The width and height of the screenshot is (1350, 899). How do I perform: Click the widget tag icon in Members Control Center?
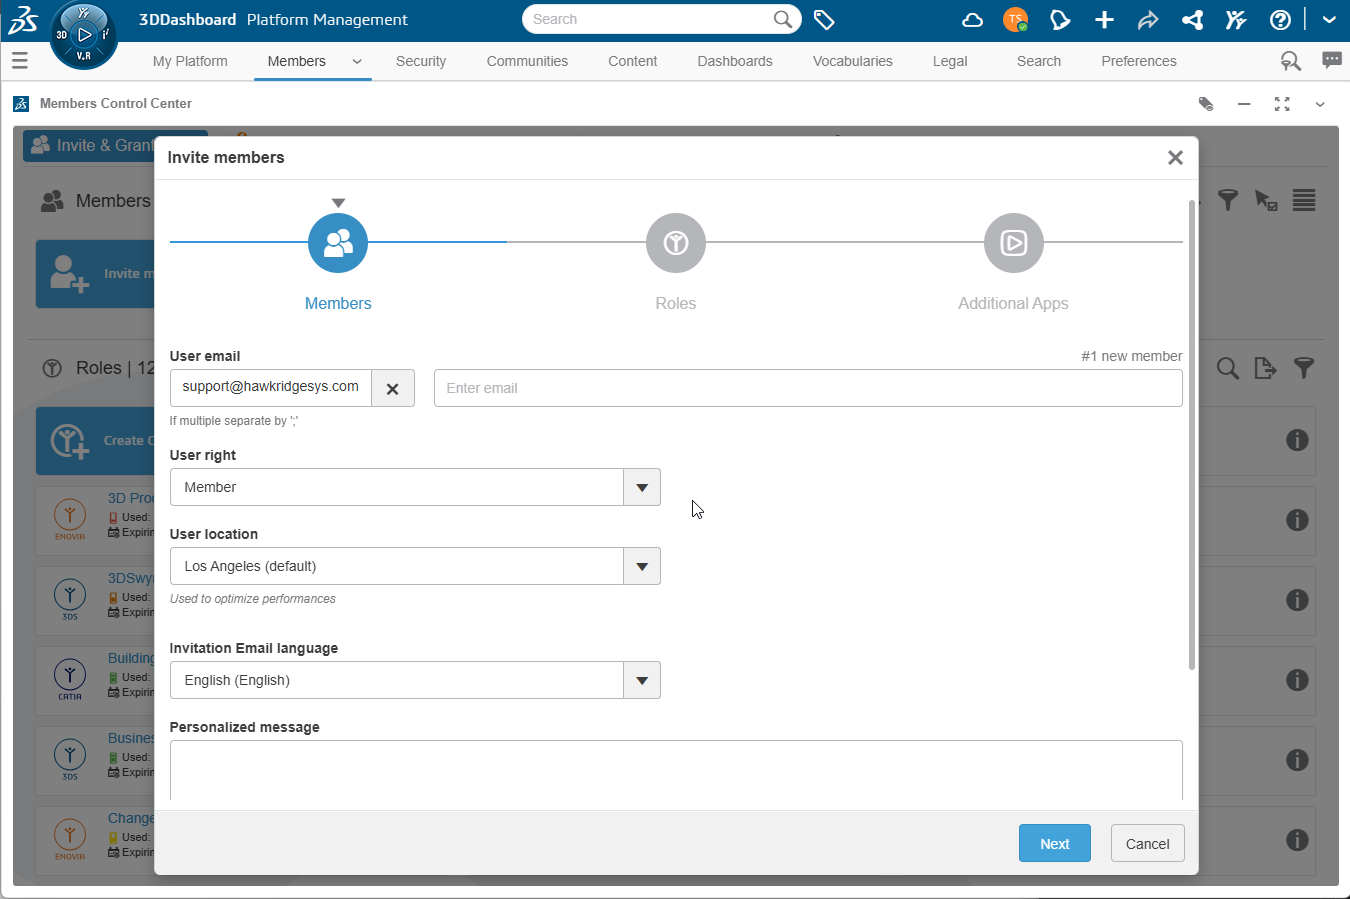[x=1206, y=104]
